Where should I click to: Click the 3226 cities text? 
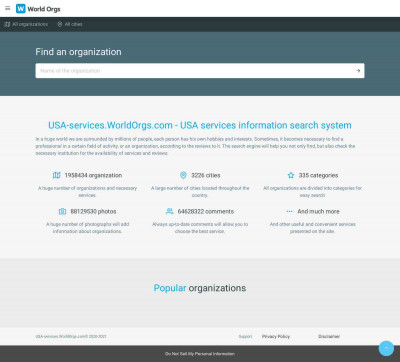(206, 175)
